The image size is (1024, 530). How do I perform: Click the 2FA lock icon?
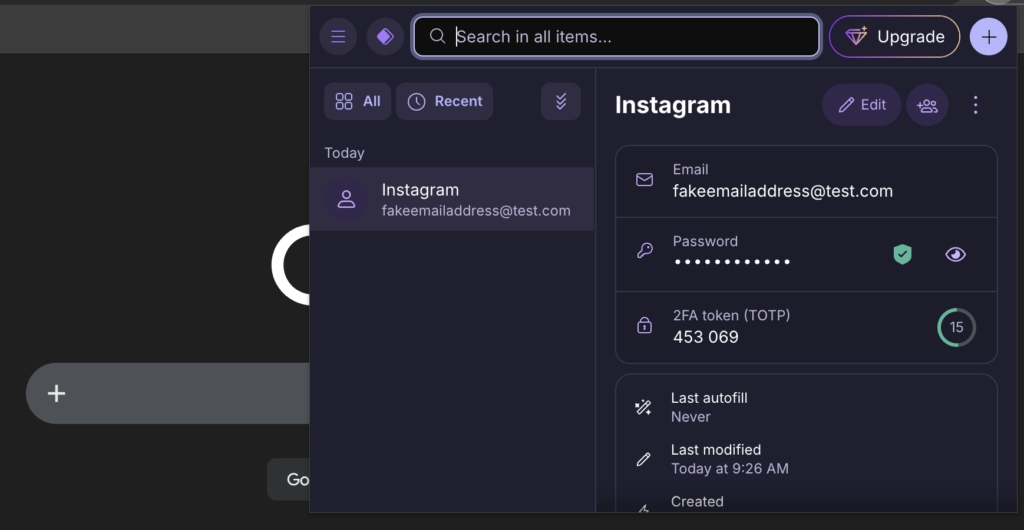coord(645,324)
